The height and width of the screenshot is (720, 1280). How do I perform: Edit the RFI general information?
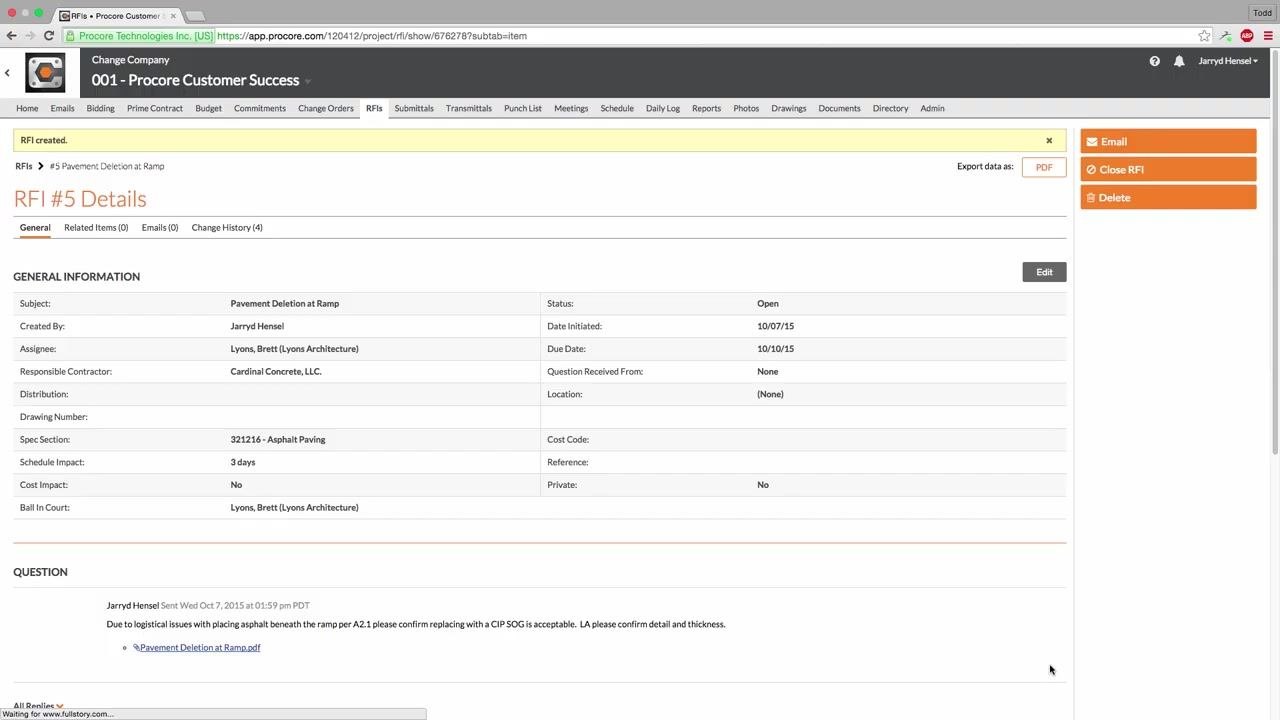click(x=1044, y=272)
